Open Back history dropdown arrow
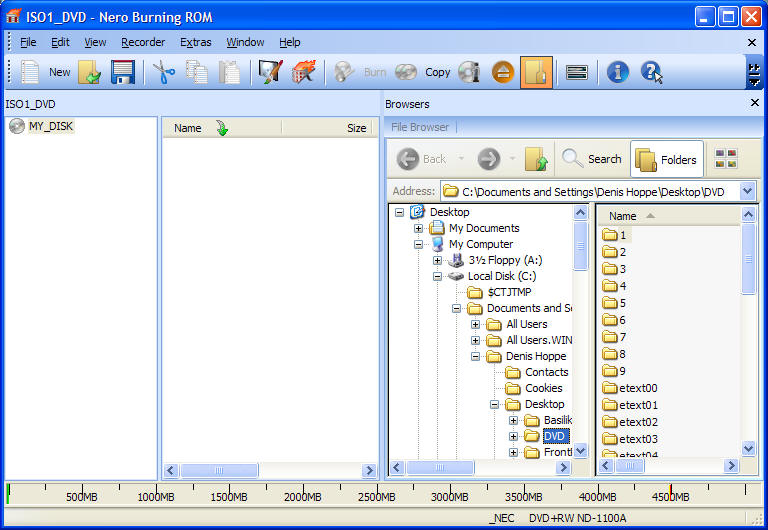 coord(460,158)
